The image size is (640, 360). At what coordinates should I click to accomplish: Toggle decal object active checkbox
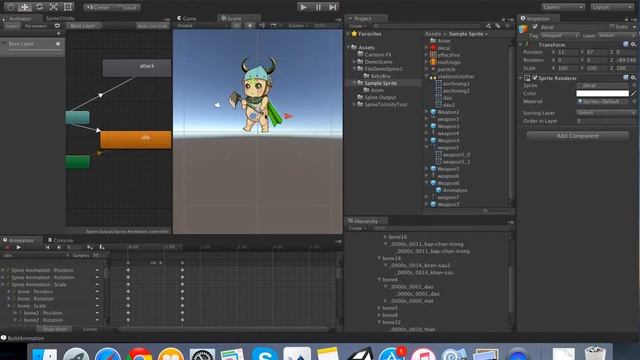tap(535, 27)
